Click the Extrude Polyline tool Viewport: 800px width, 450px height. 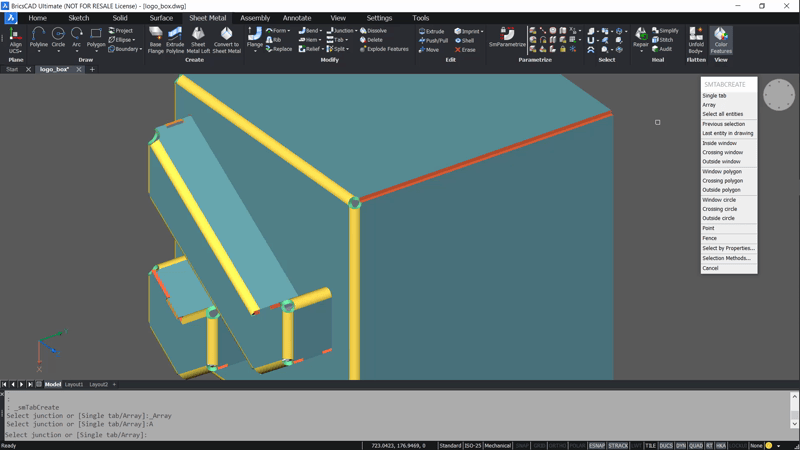174,40
